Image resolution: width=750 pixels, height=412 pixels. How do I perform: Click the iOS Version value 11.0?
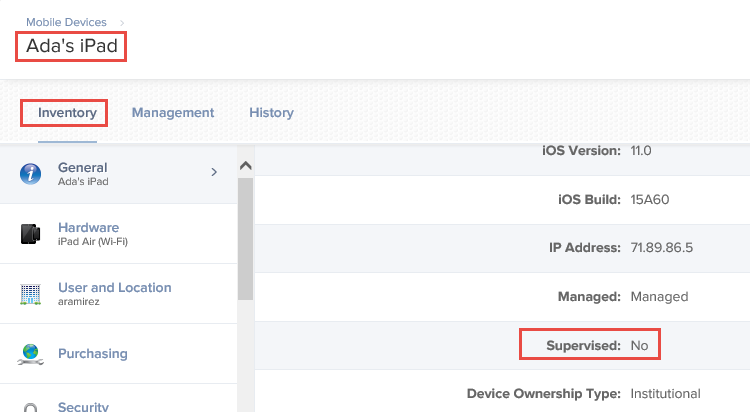click(x=641, y=151)
